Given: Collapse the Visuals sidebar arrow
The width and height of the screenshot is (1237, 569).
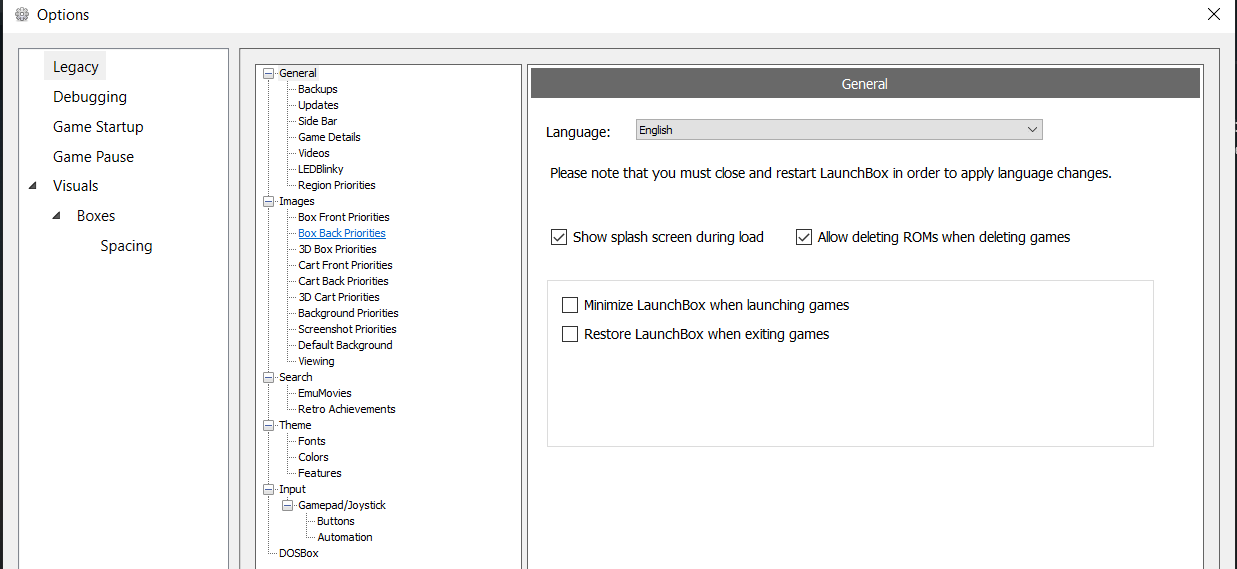Looking at the screenshot, I should [x=33, y=186].
